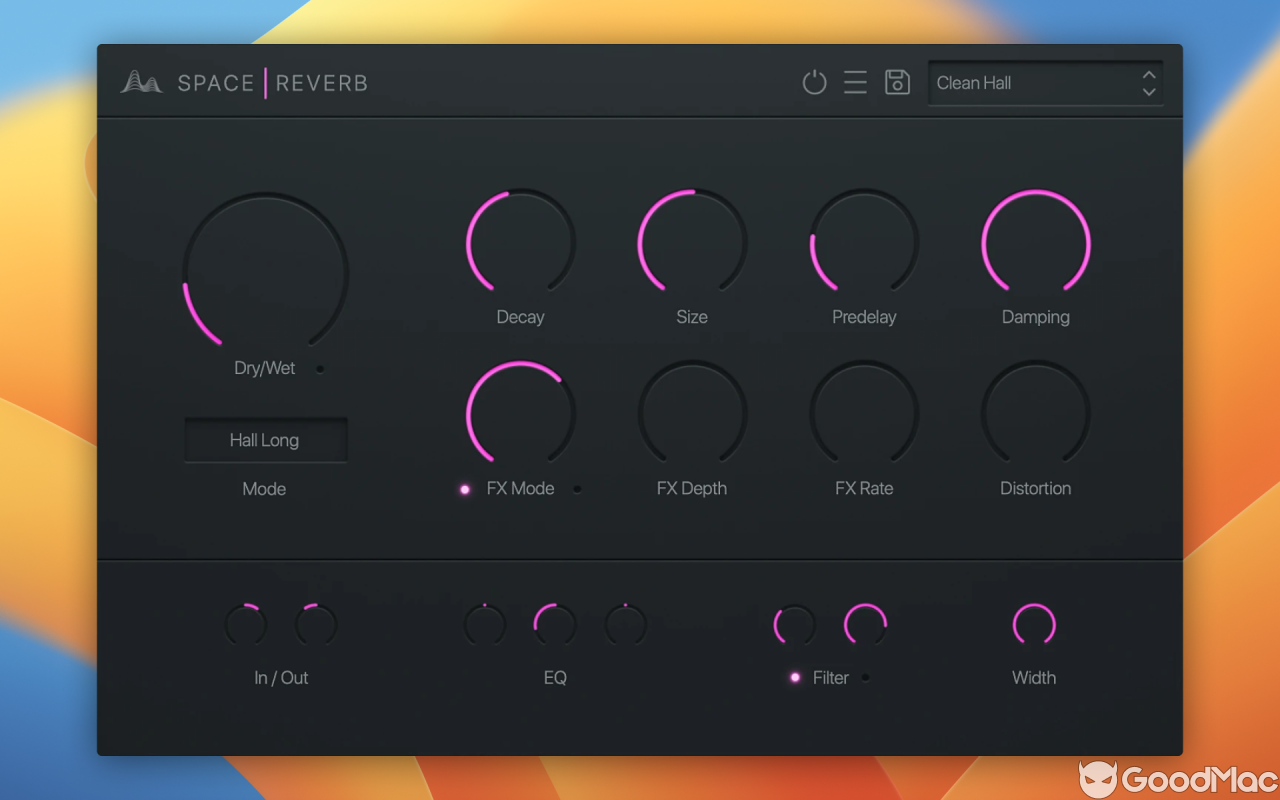
Task: Click the SPACE title text in the header
Action: point(214,84)
